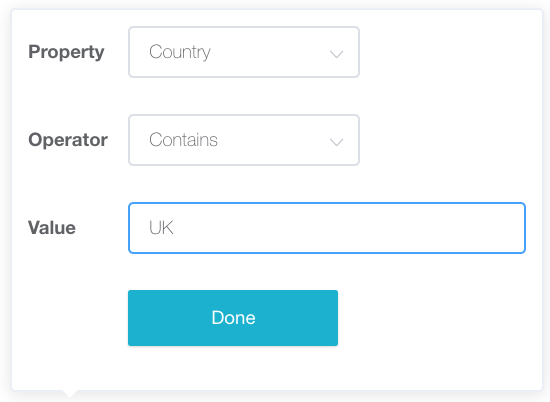Expand the Country property selector

click(244, 52)
